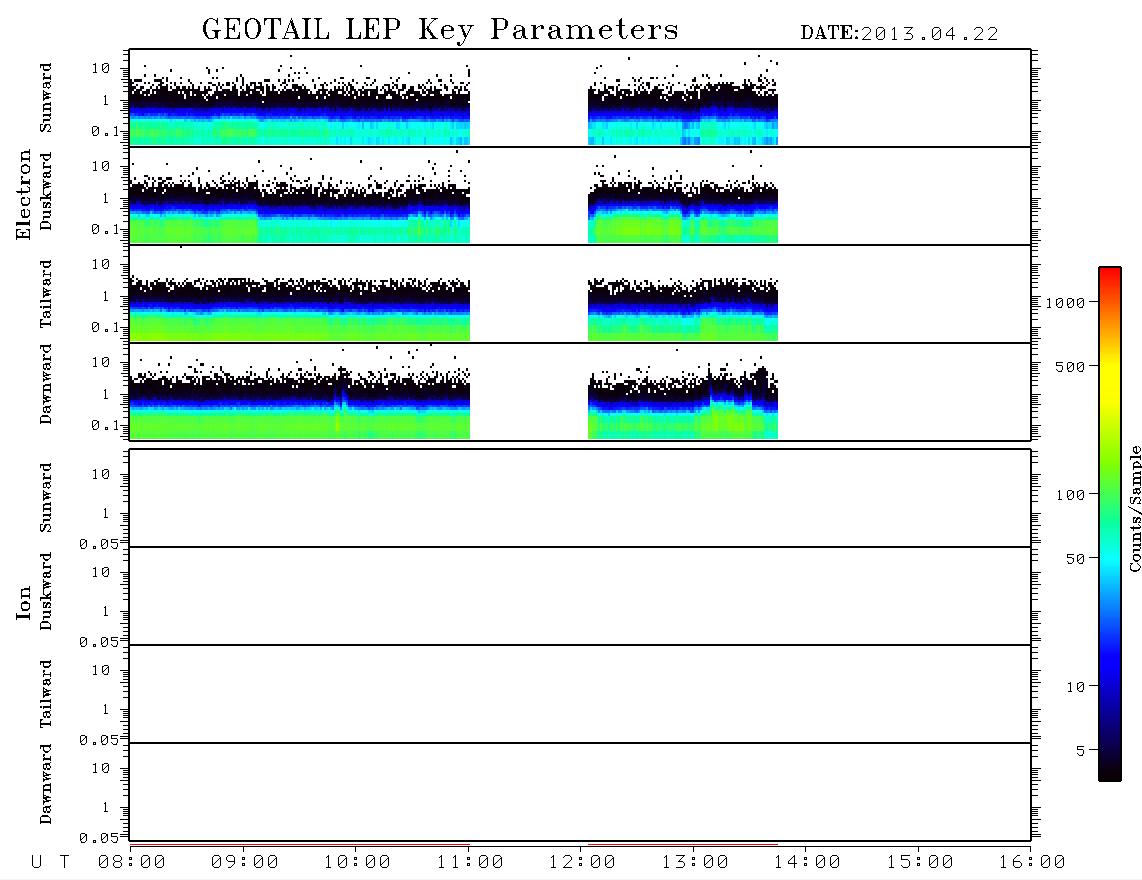The image size is (1142, 880).
Task: Click the 500 colorbar tick label
Action: [x=1070, y=367]
